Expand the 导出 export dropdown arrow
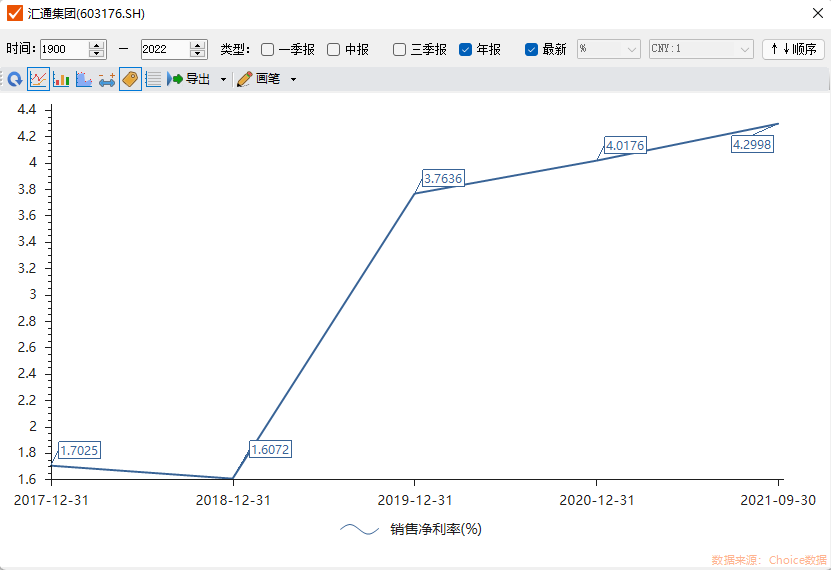Image resolution: width=831 pixels, height=570 pixels. [223, 79]
